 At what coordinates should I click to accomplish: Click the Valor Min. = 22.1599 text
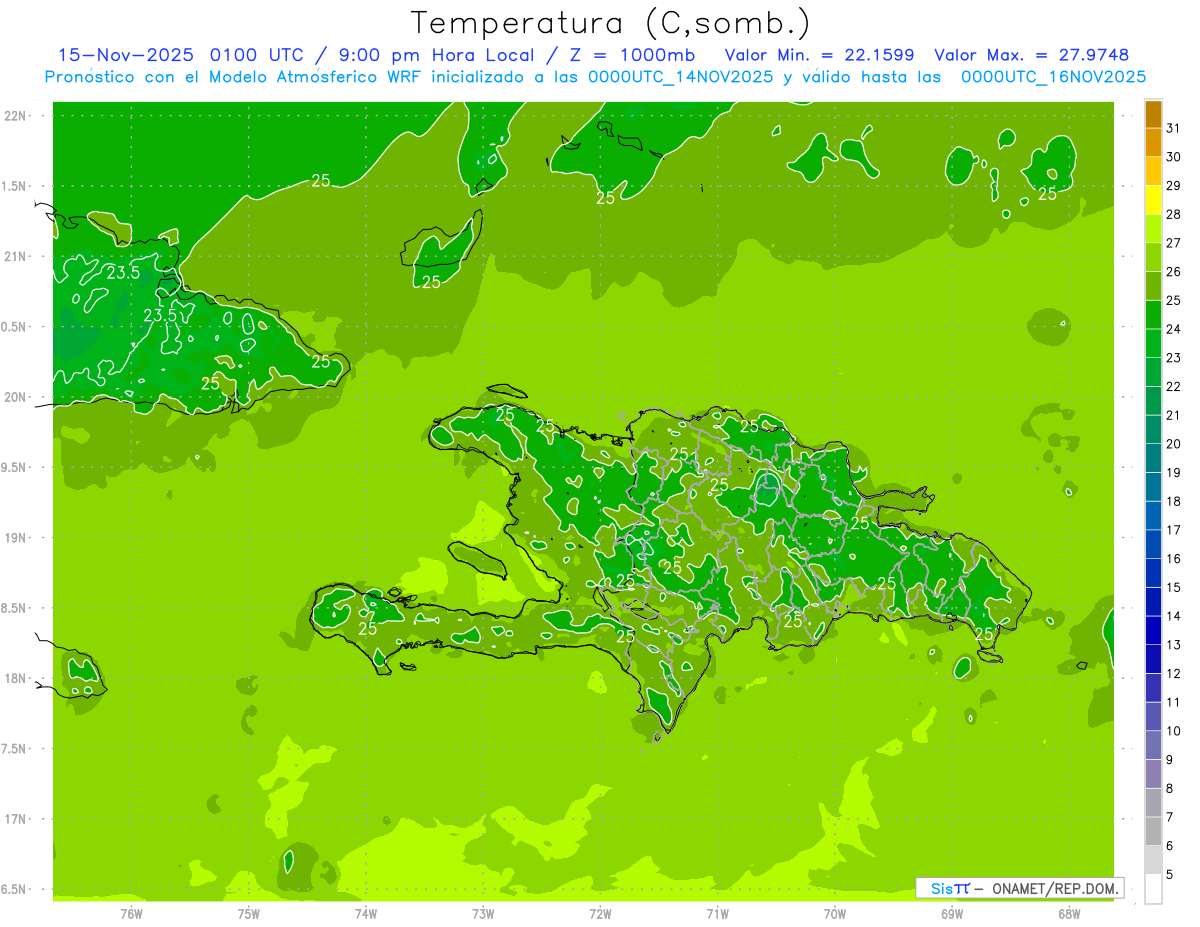[x=819, y=55]
